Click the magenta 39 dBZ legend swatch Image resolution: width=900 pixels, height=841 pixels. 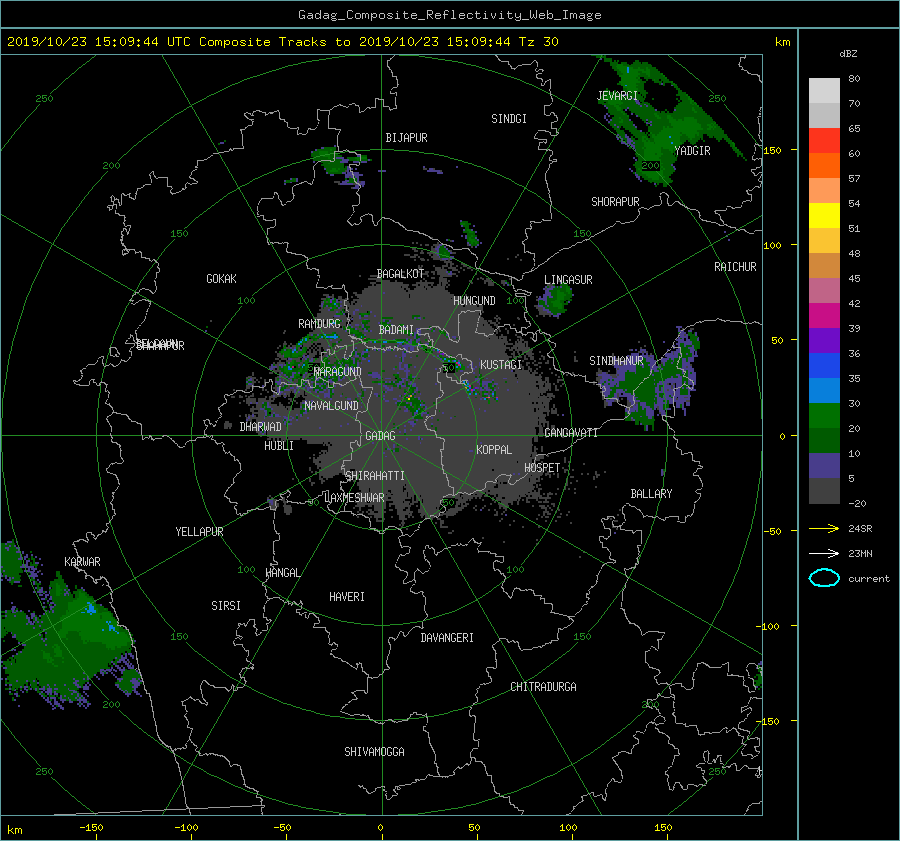(824, 315)
